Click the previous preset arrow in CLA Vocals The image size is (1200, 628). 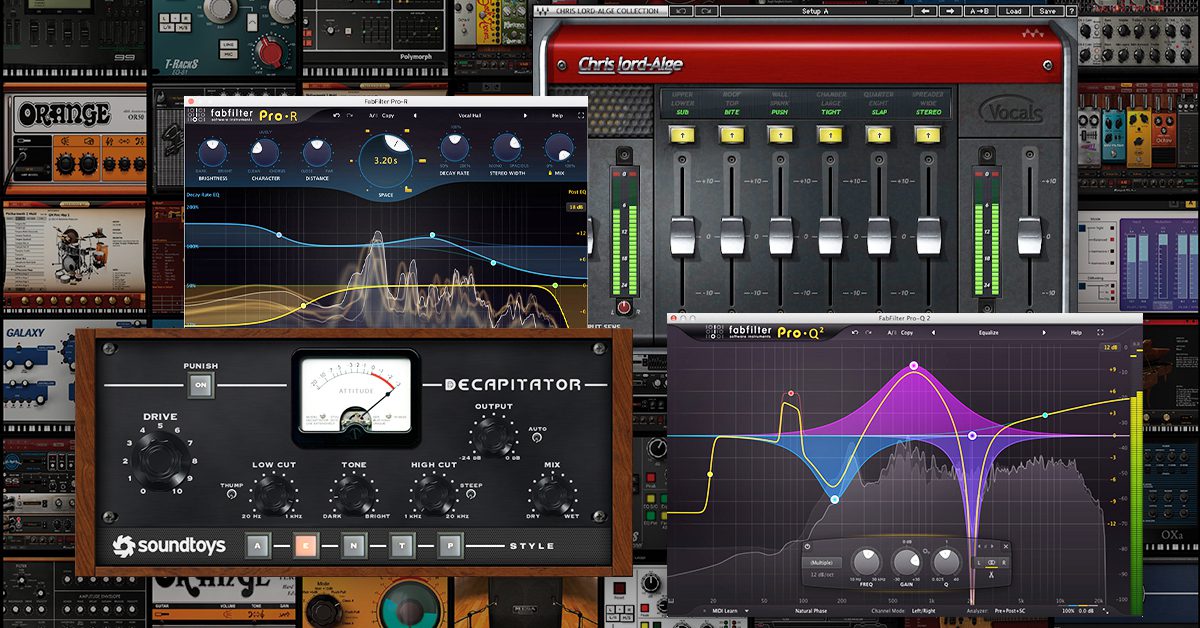pos(926,11)
